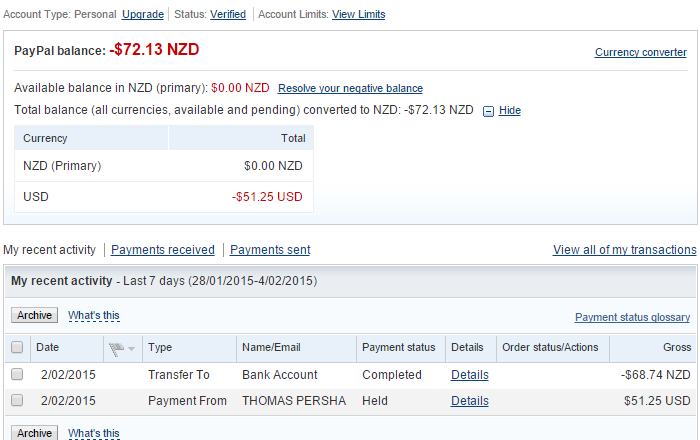Click Transfer To type cell
The width and height of the screenshot is (700, 440).
click(x=179, y=375)
